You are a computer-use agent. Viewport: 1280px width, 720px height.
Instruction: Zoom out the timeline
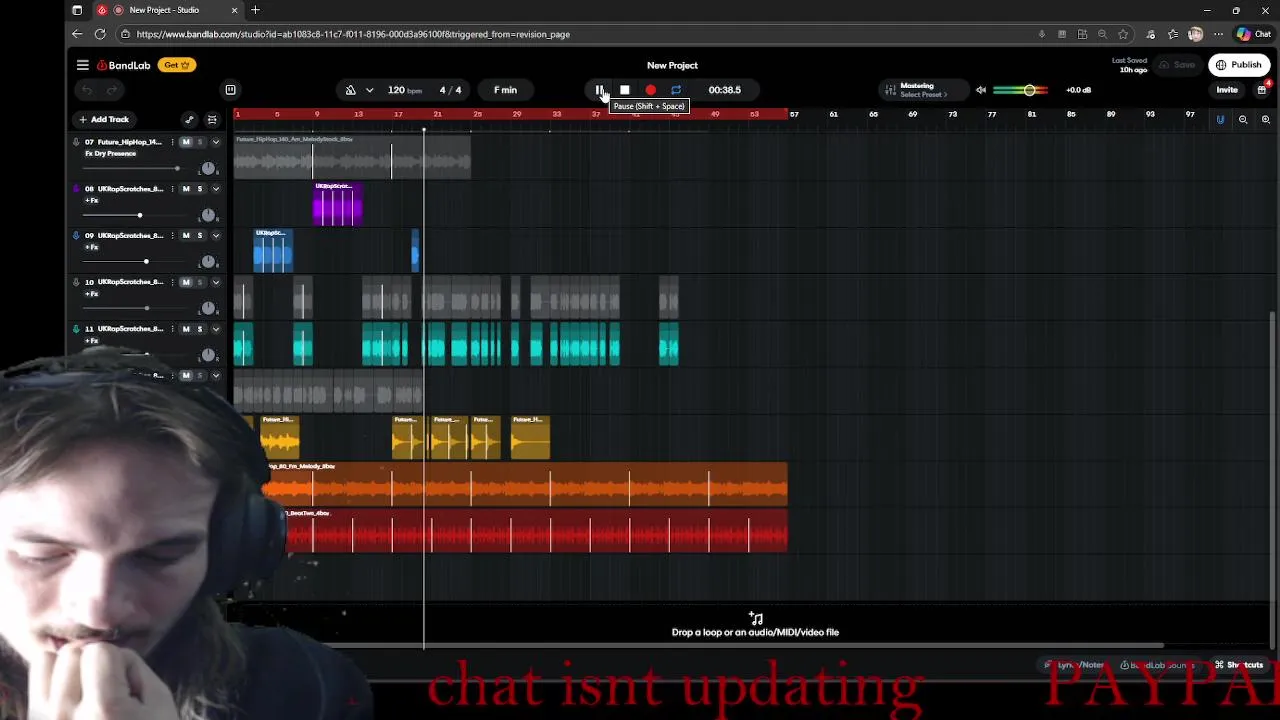tap(1243, 119)
